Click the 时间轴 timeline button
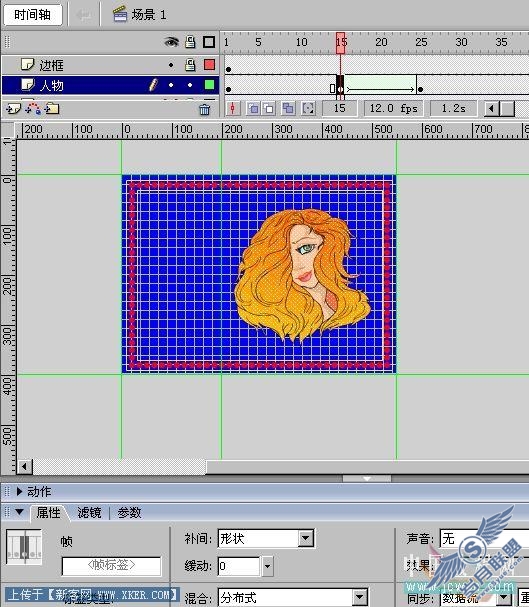Viewport: 529px width, 607px height. click(33, 15)
